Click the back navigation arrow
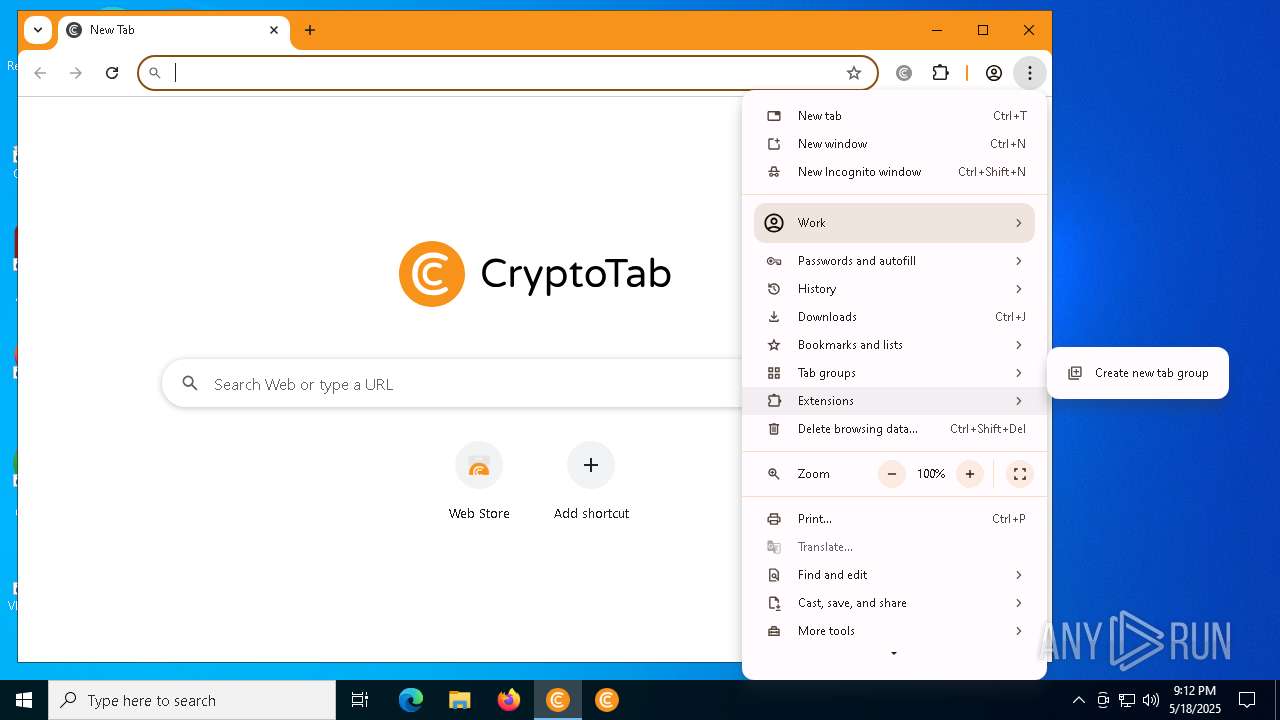Viewport: 1280px width, 720px height. click(40, 73)
